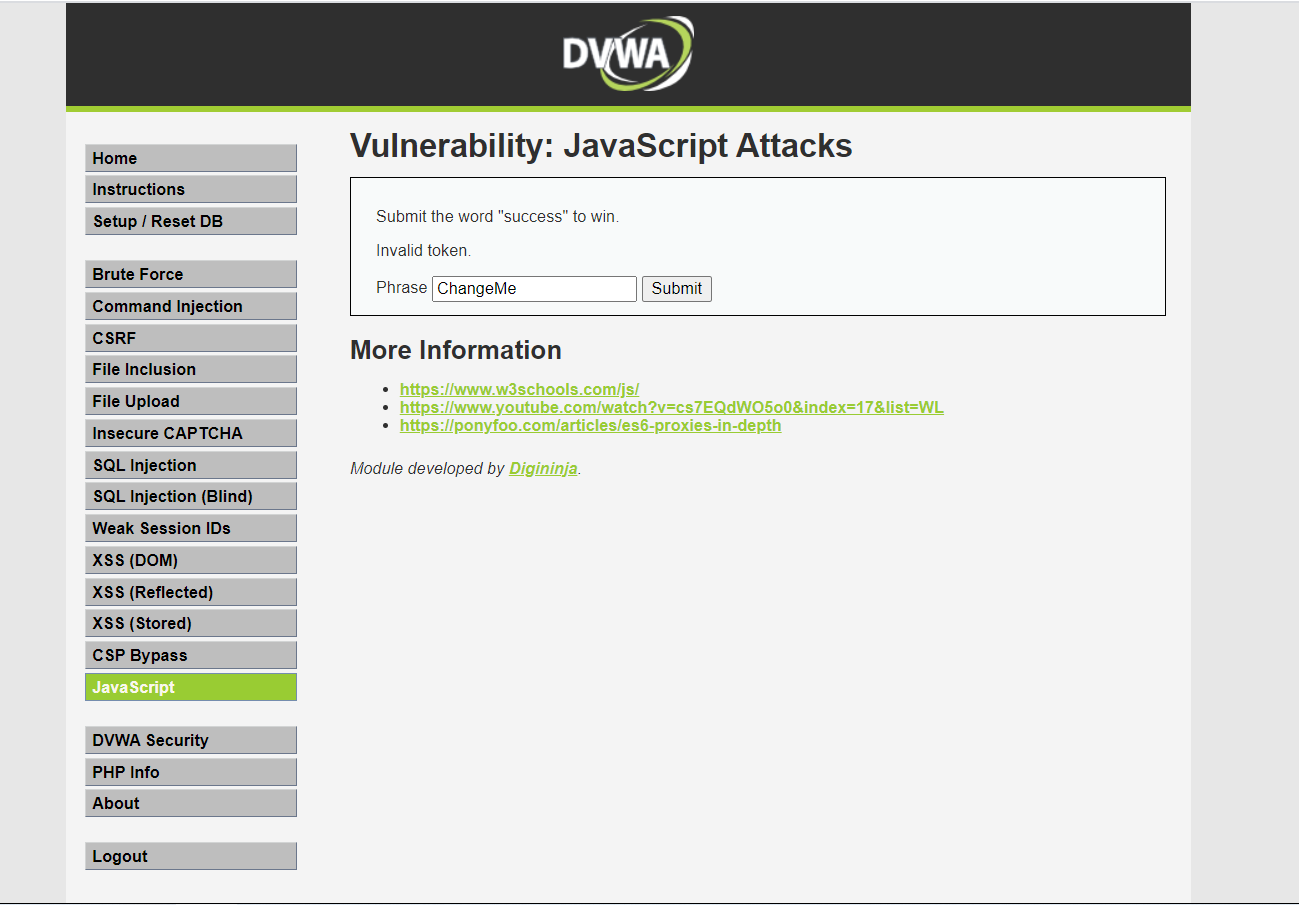This screenshot has height=905, width=1299.
Task: Open DVWA Security settings
Action: tap(190, 740)
